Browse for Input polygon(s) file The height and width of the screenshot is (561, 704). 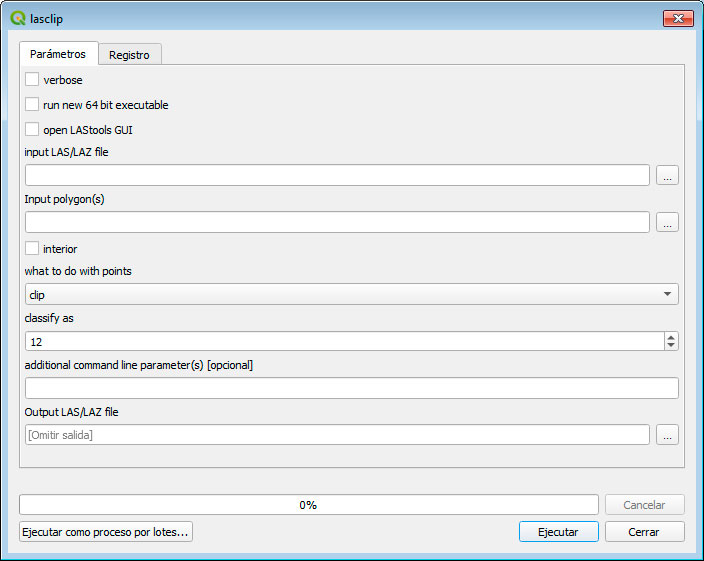[x=667, y=222]
